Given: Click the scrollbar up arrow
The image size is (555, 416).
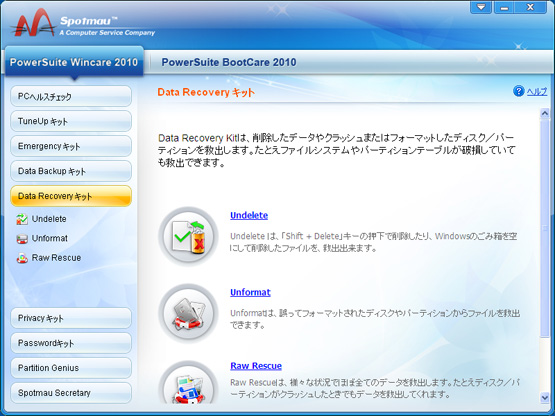Looking at the screenshot, I should (x=545, y=113).
